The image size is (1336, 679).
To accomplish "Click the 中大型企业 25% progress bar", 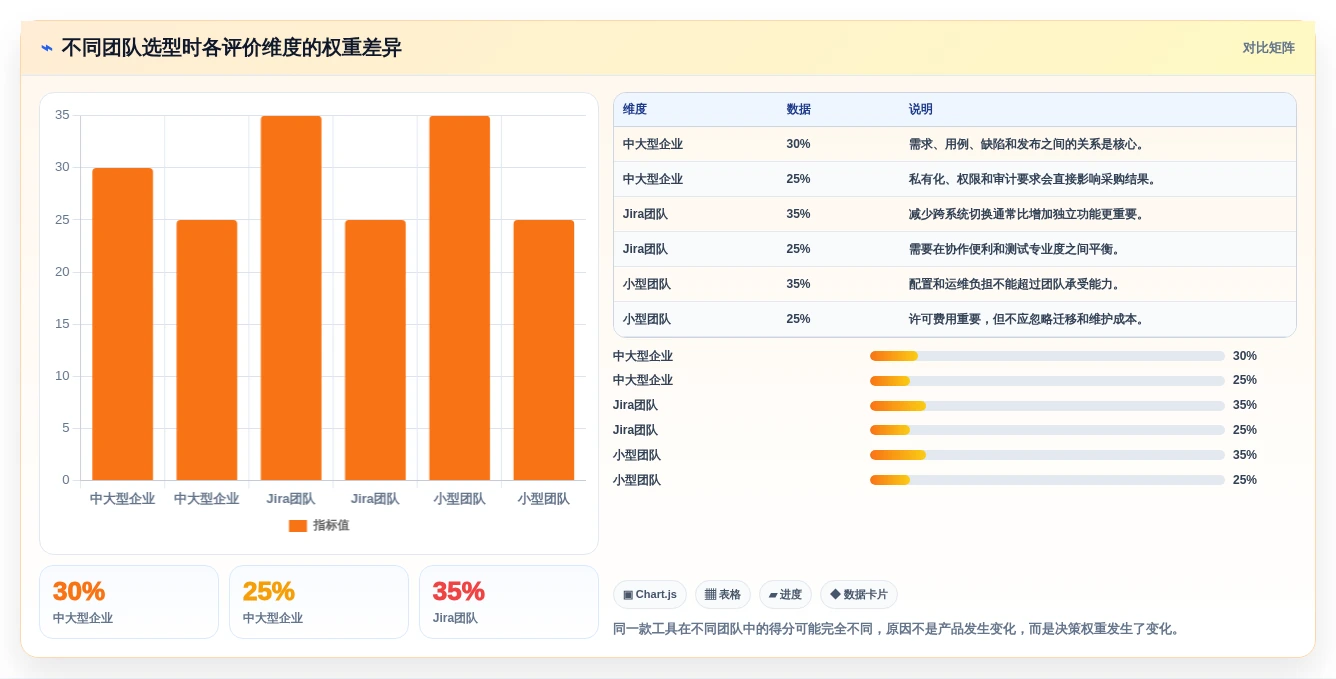I will tap(1047, 381).
